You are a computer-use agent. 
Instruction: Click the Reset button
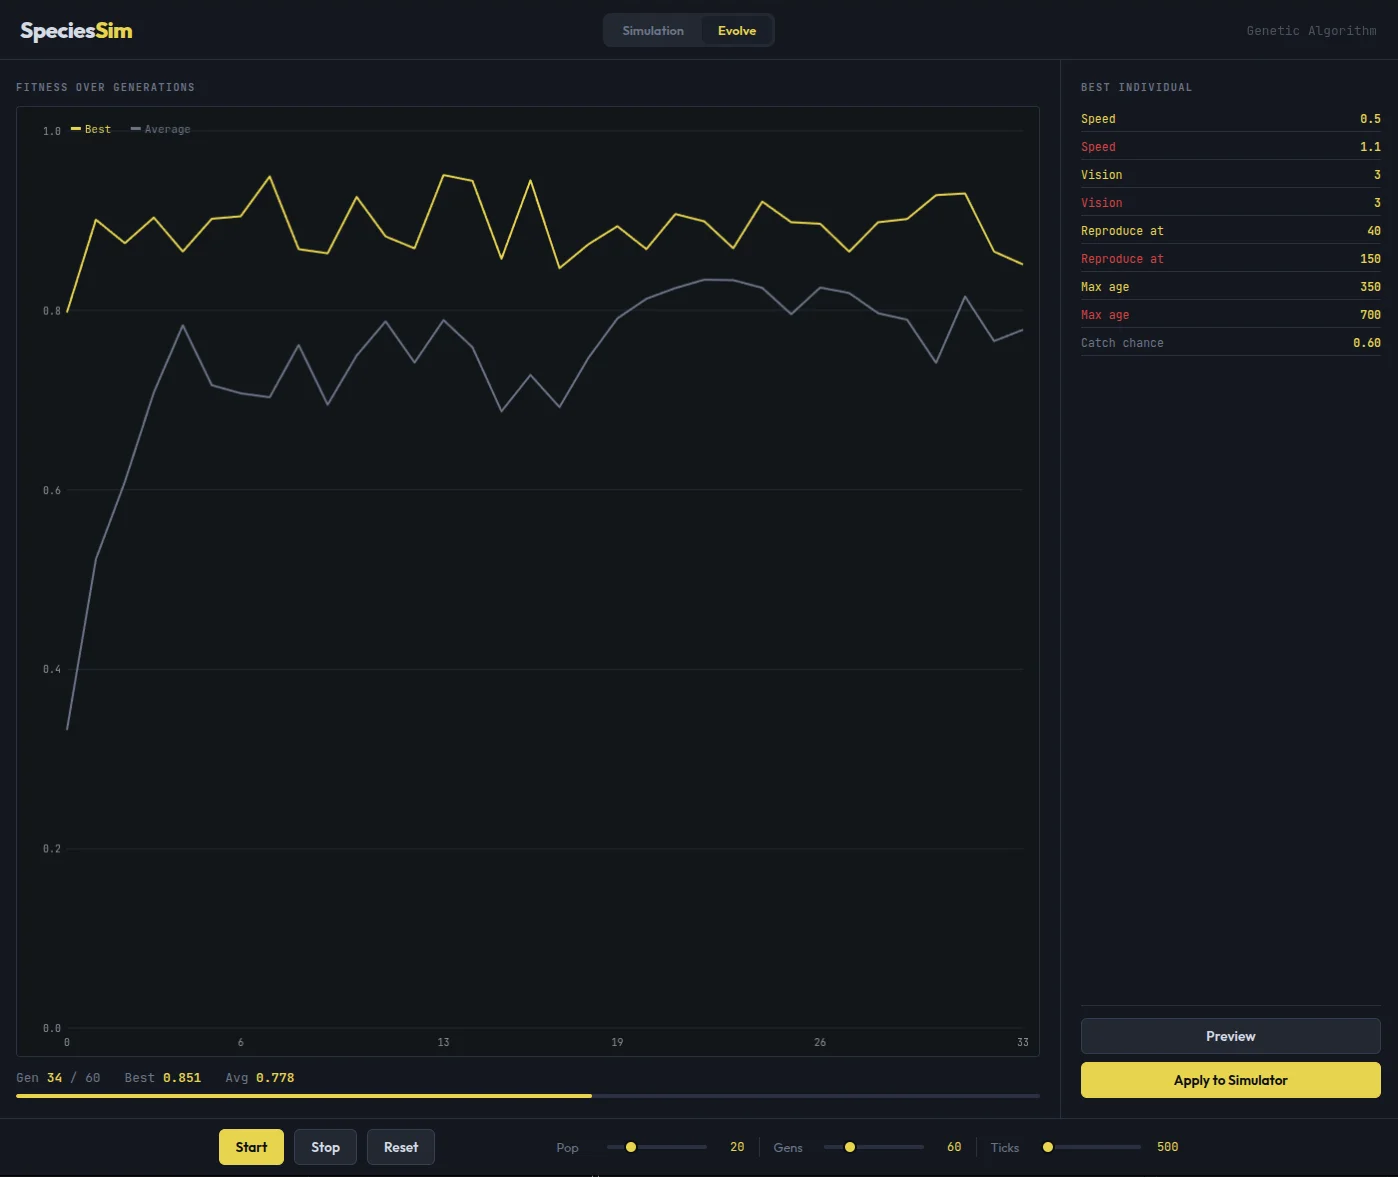[400, 1147]
